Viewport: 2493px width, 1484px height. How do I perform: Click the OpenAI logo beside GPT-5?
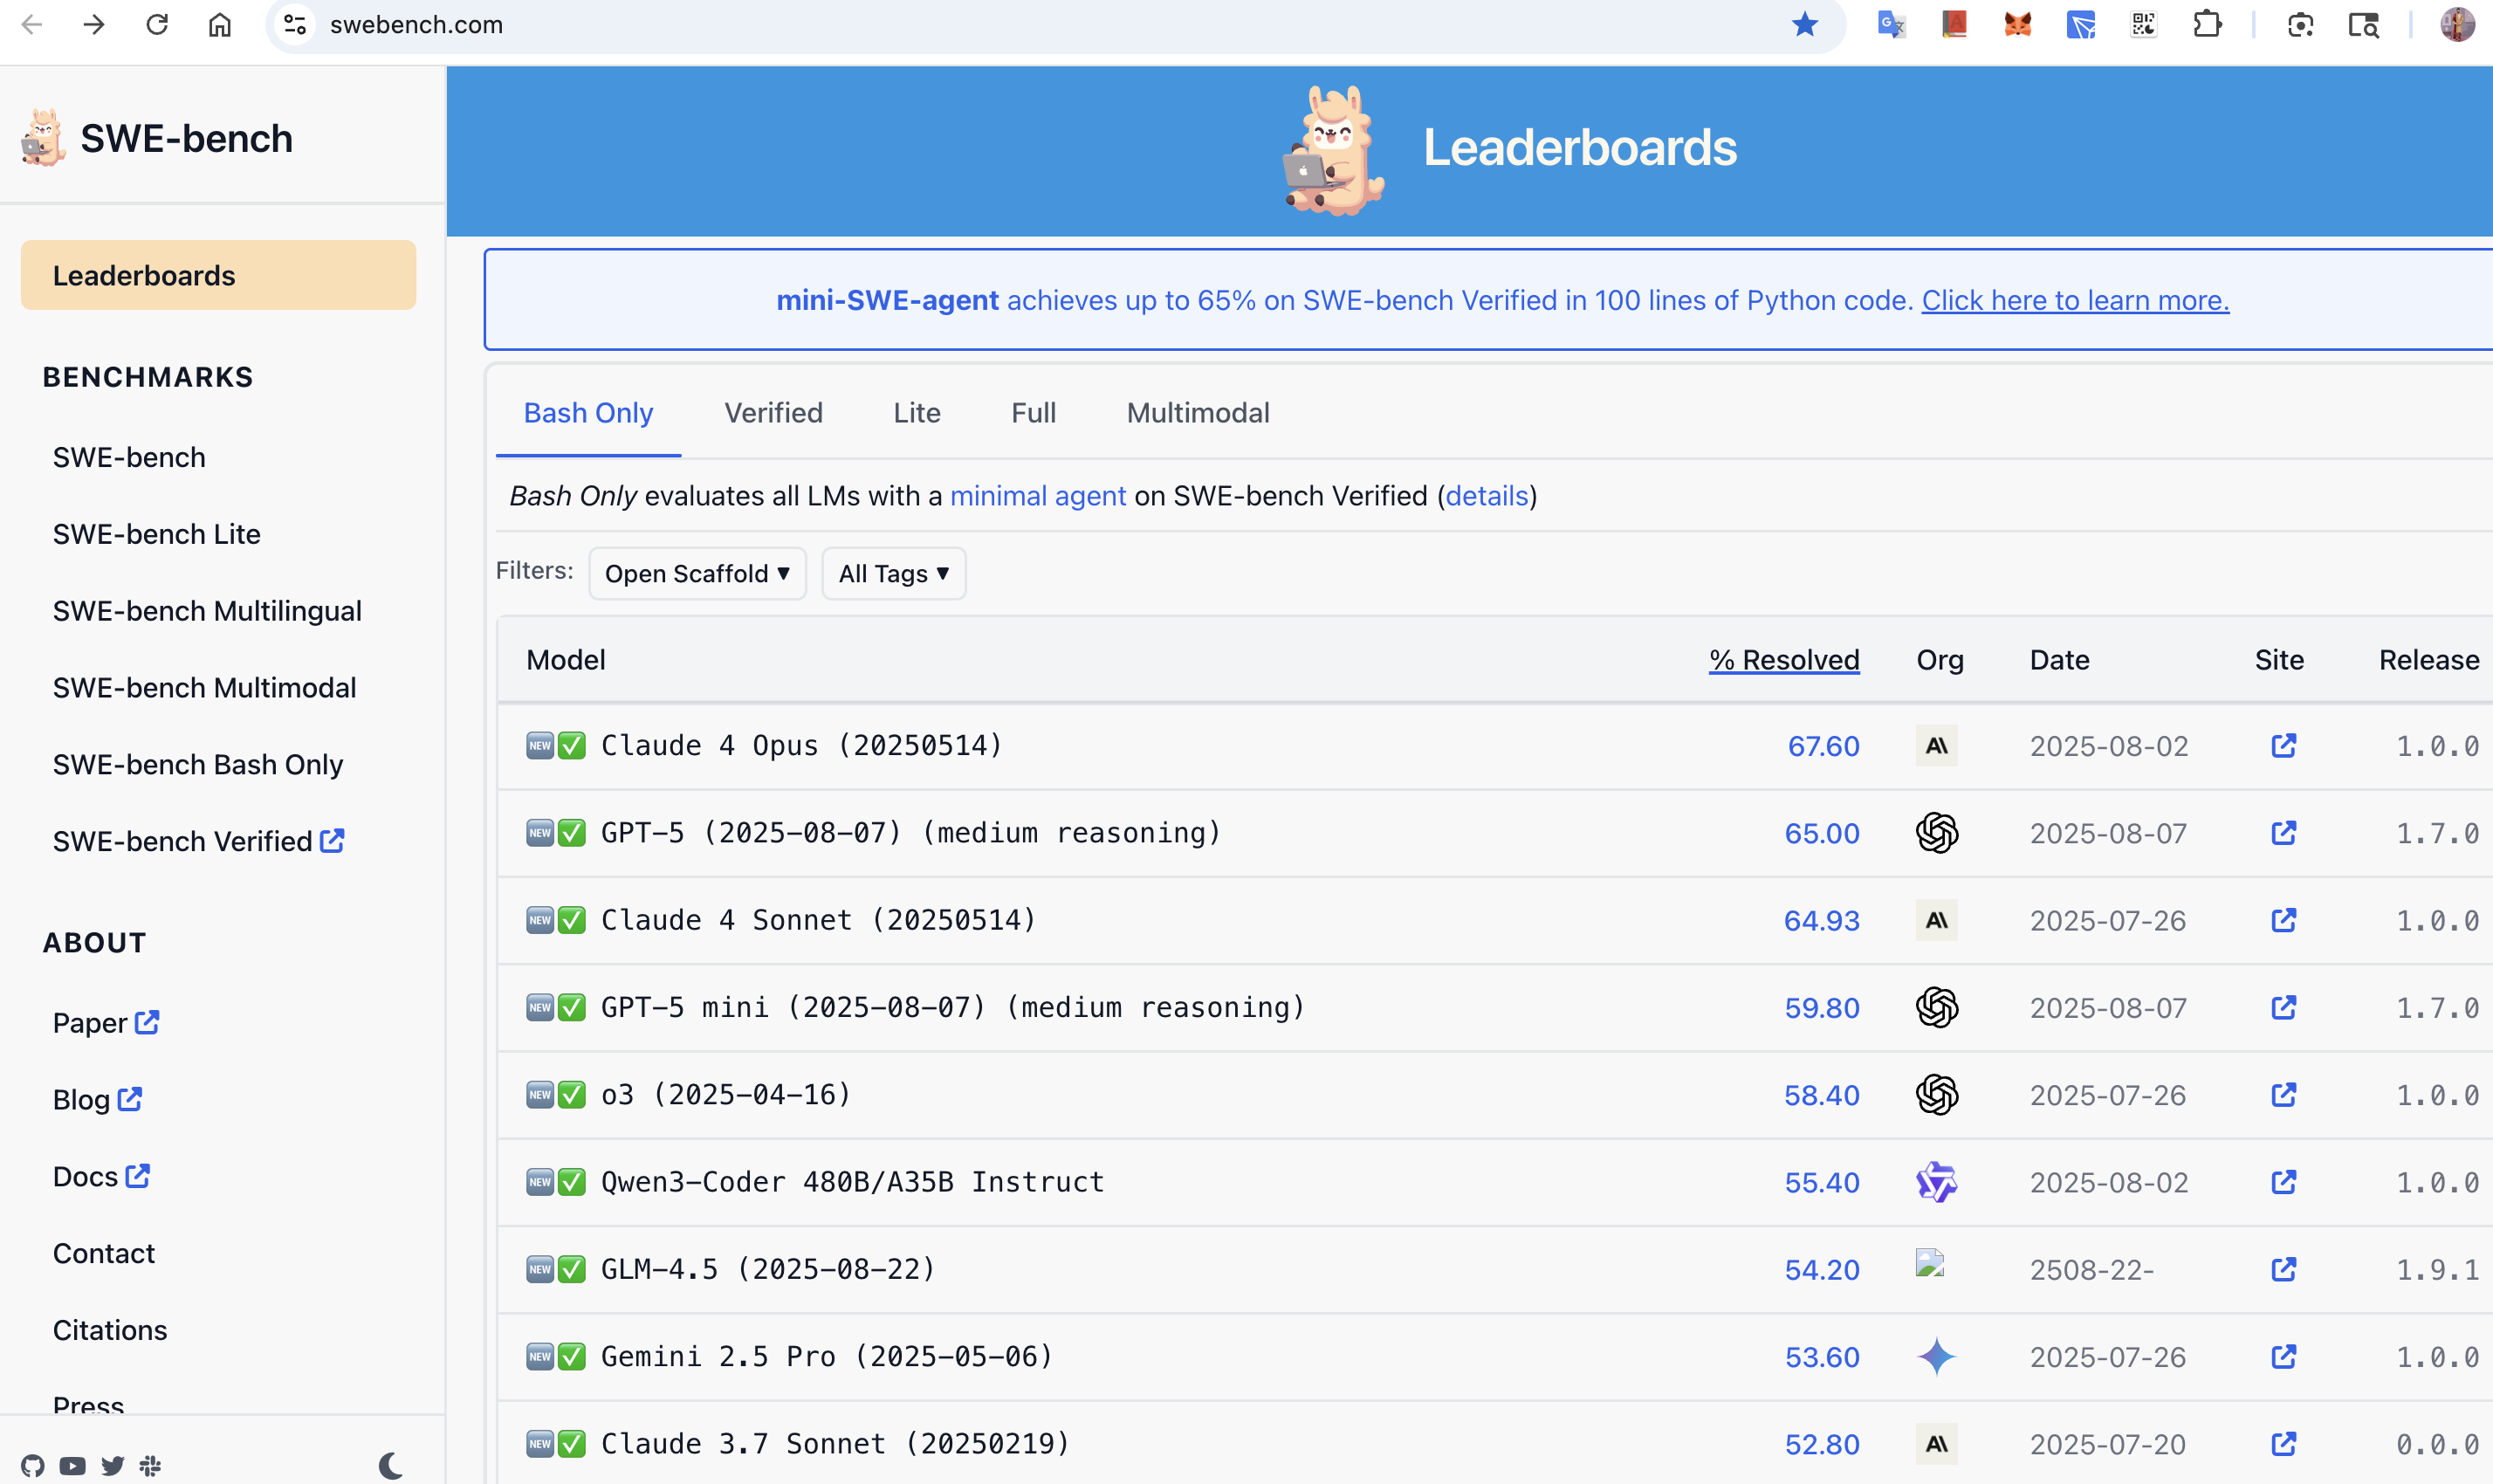click(x=1936, y=833)
